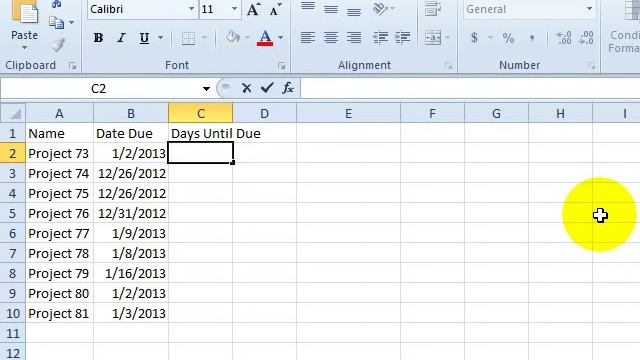Open the Orientation text rotation tool
Image resolution: width=640 pixels, height=360 pixels.
click(x=381, y=9)
